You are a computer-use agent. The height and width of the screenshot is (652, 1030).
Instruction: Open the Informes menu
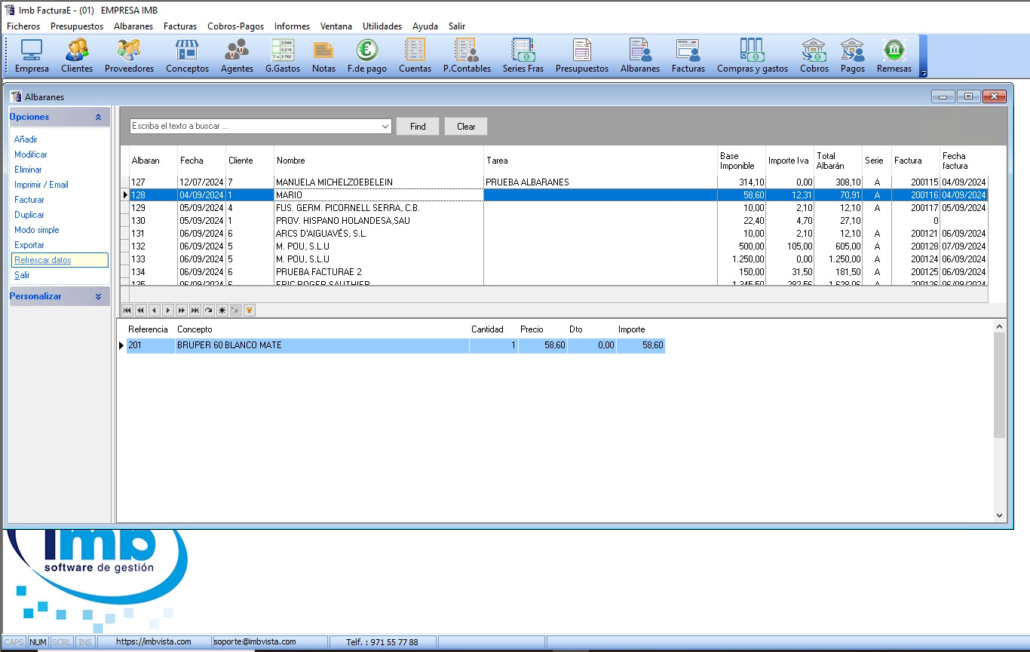click(x=292, y=26)
